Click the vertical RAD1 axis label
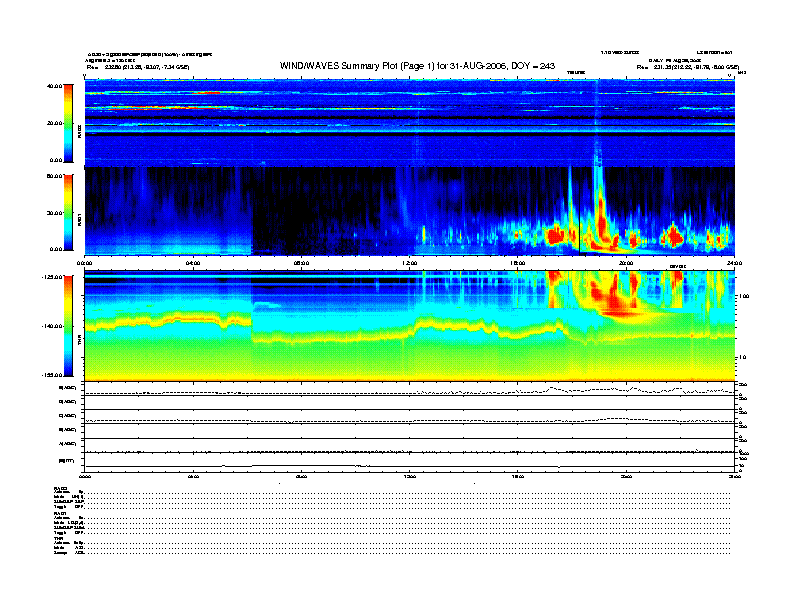This screenshot has width=792, height=612. [x=79, y=219]
